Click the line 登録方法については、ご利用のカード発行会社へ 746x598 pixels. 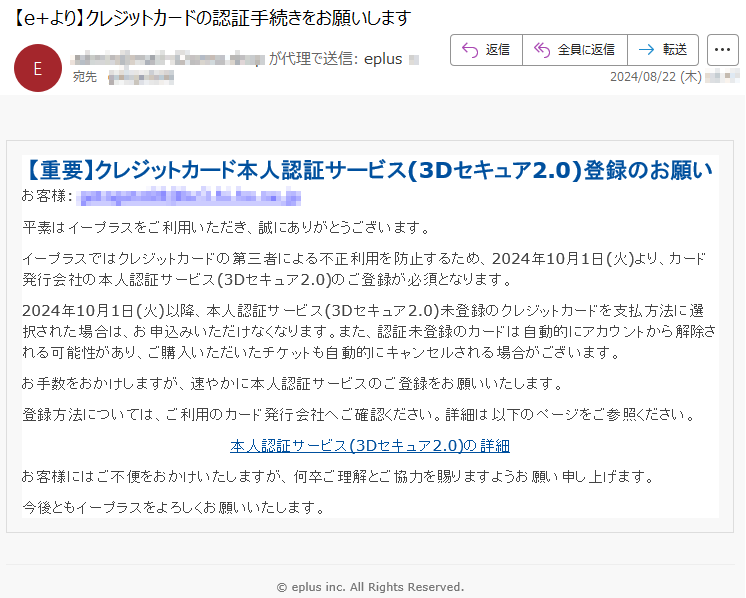360,414
